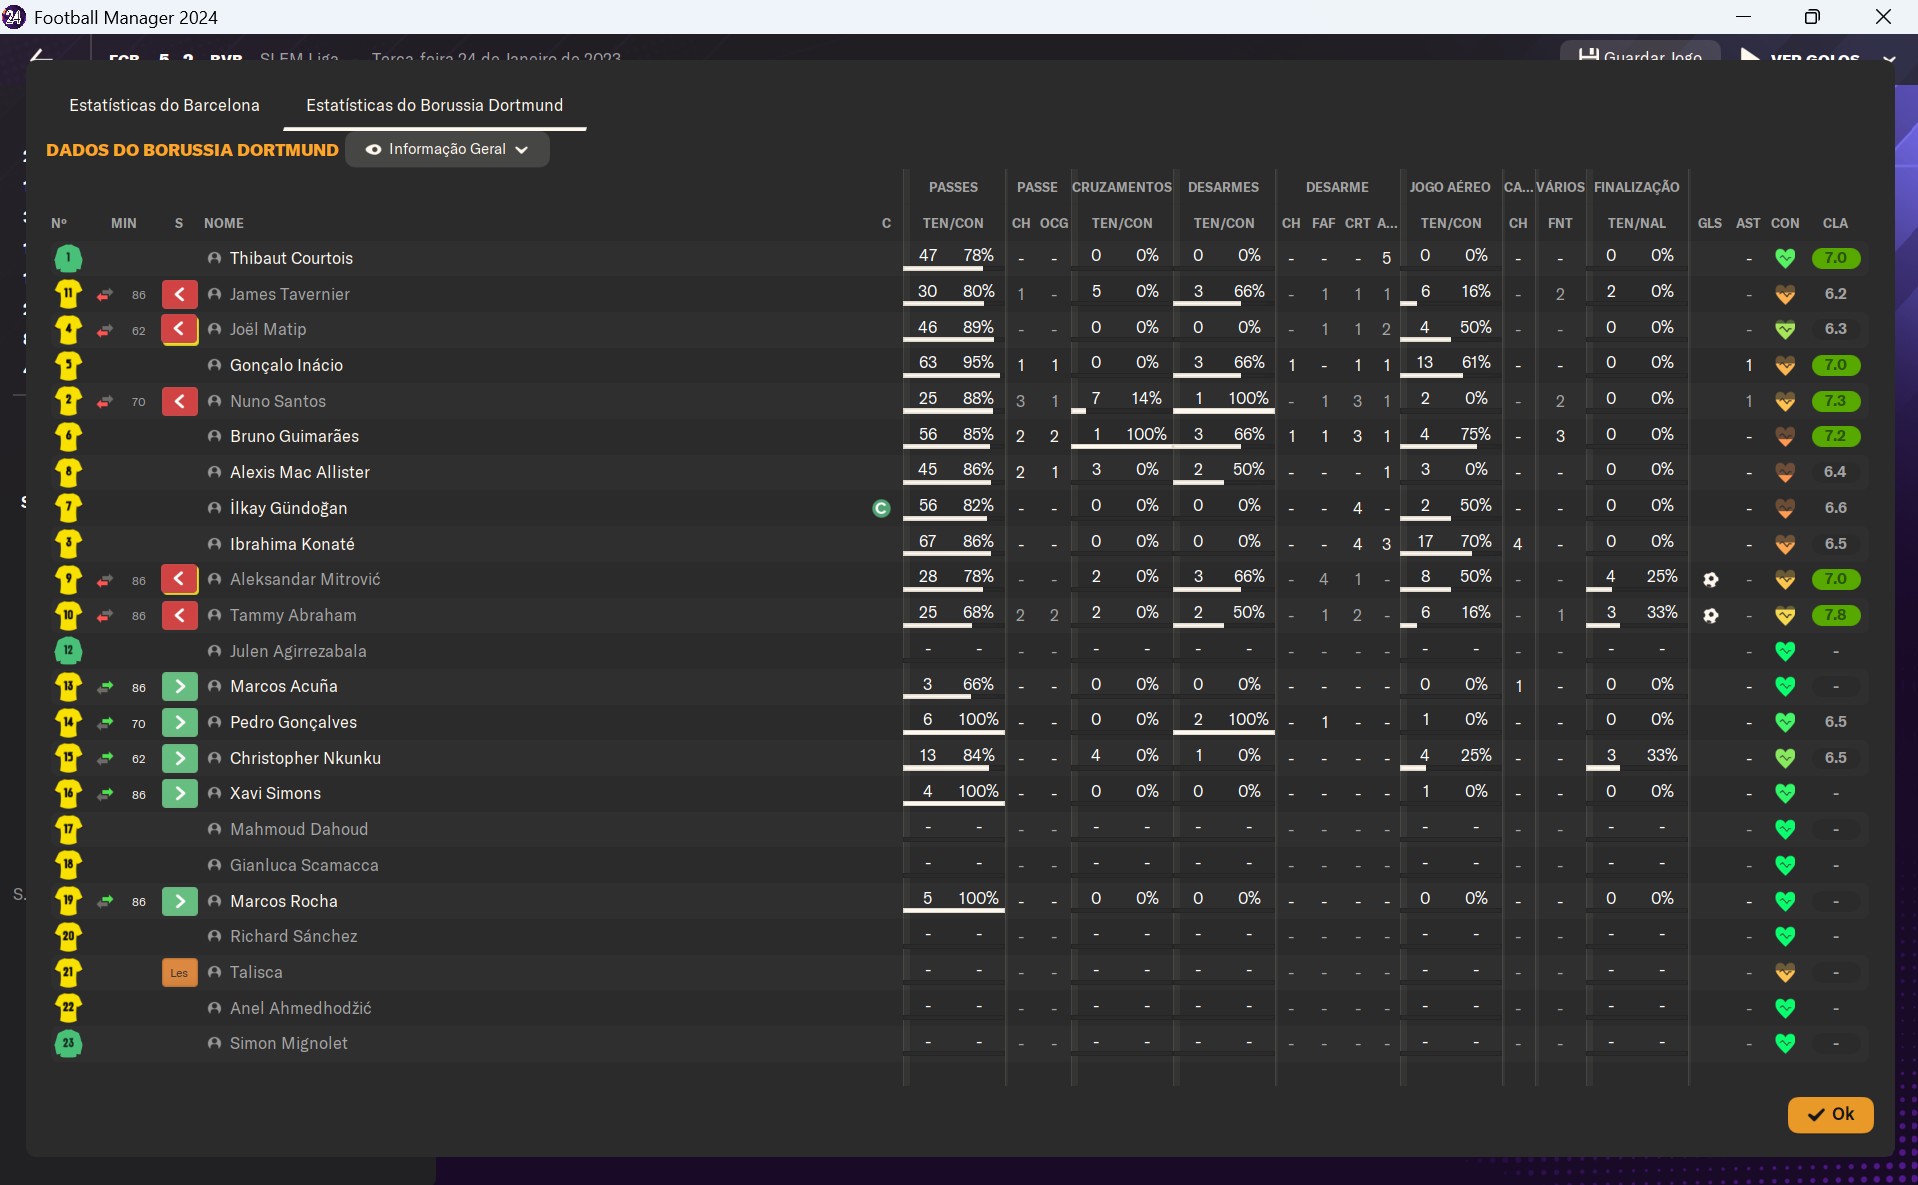The image size is (1918, 1185).
Task: Click Nuno Santos 7.3 rating badge
Action: (1835, 401)
